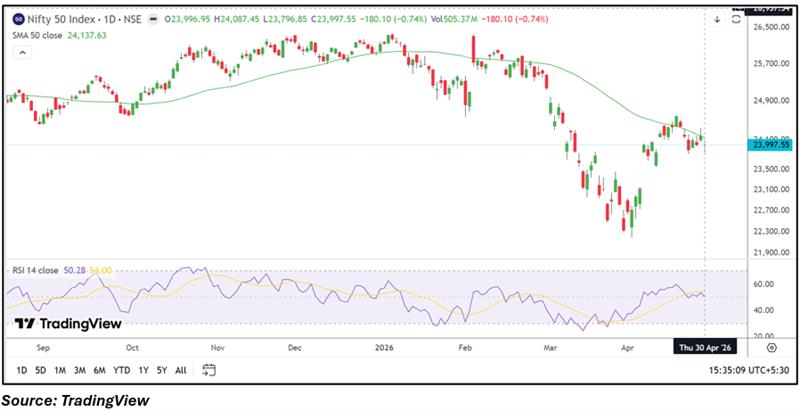Click the Vol 505.37M reading
Screen dimensions: 800x411
pyautogui.click(x=456, y=19)
